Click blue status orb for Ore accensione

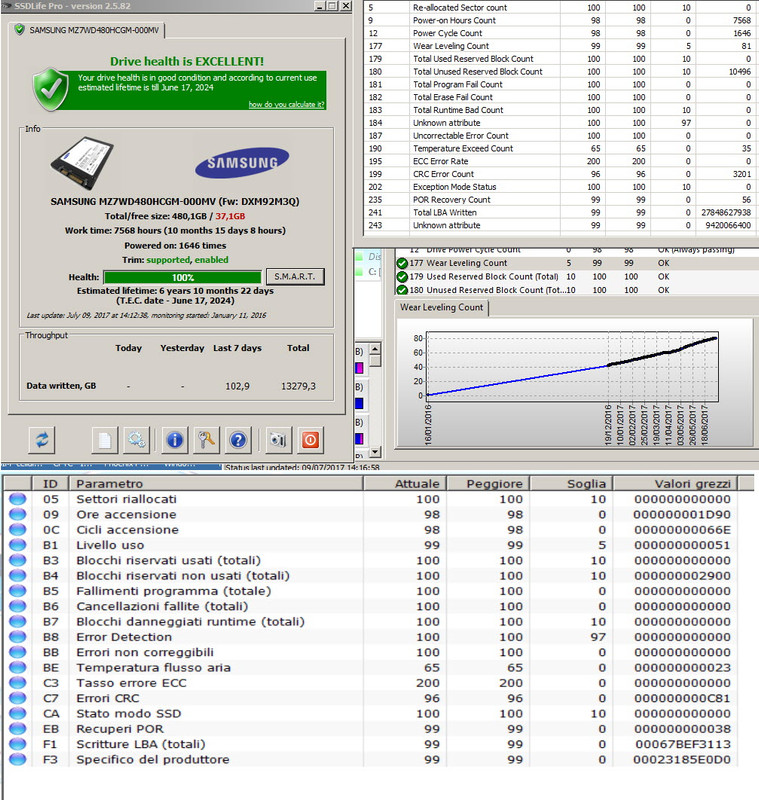(x=17, y=514)
